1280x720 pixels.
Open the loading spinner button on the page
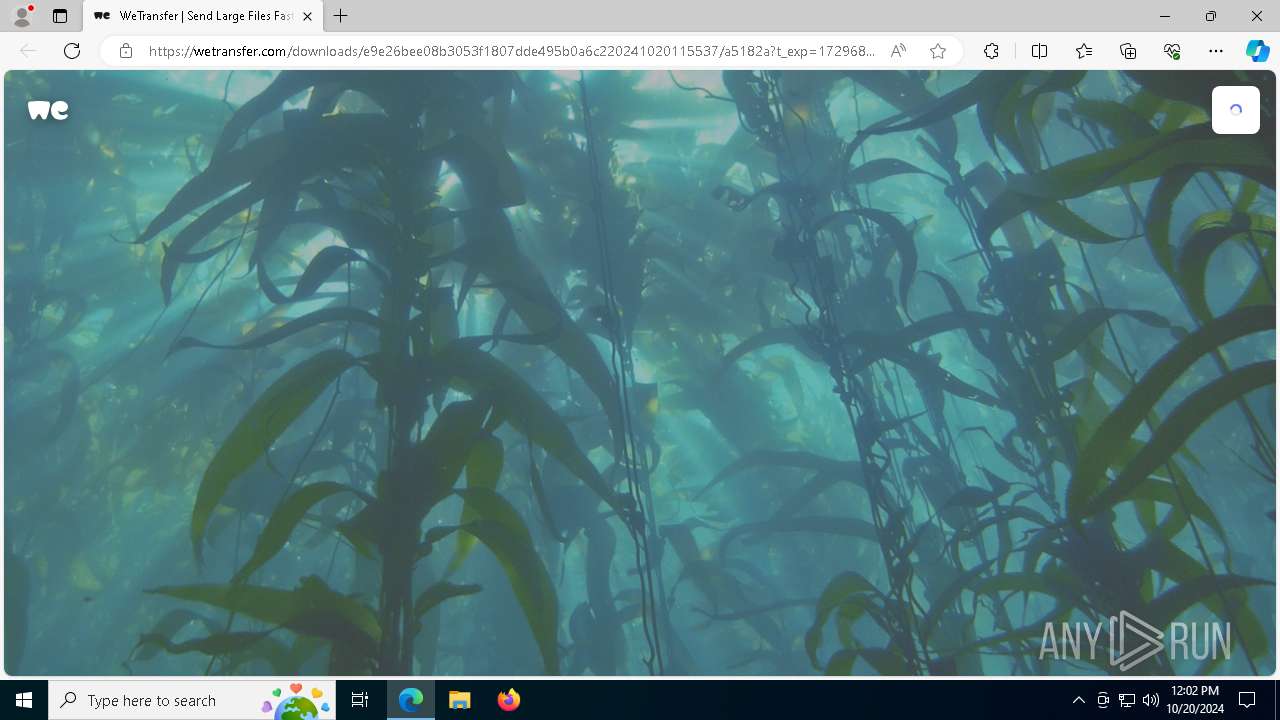[x=1236, y=110]
